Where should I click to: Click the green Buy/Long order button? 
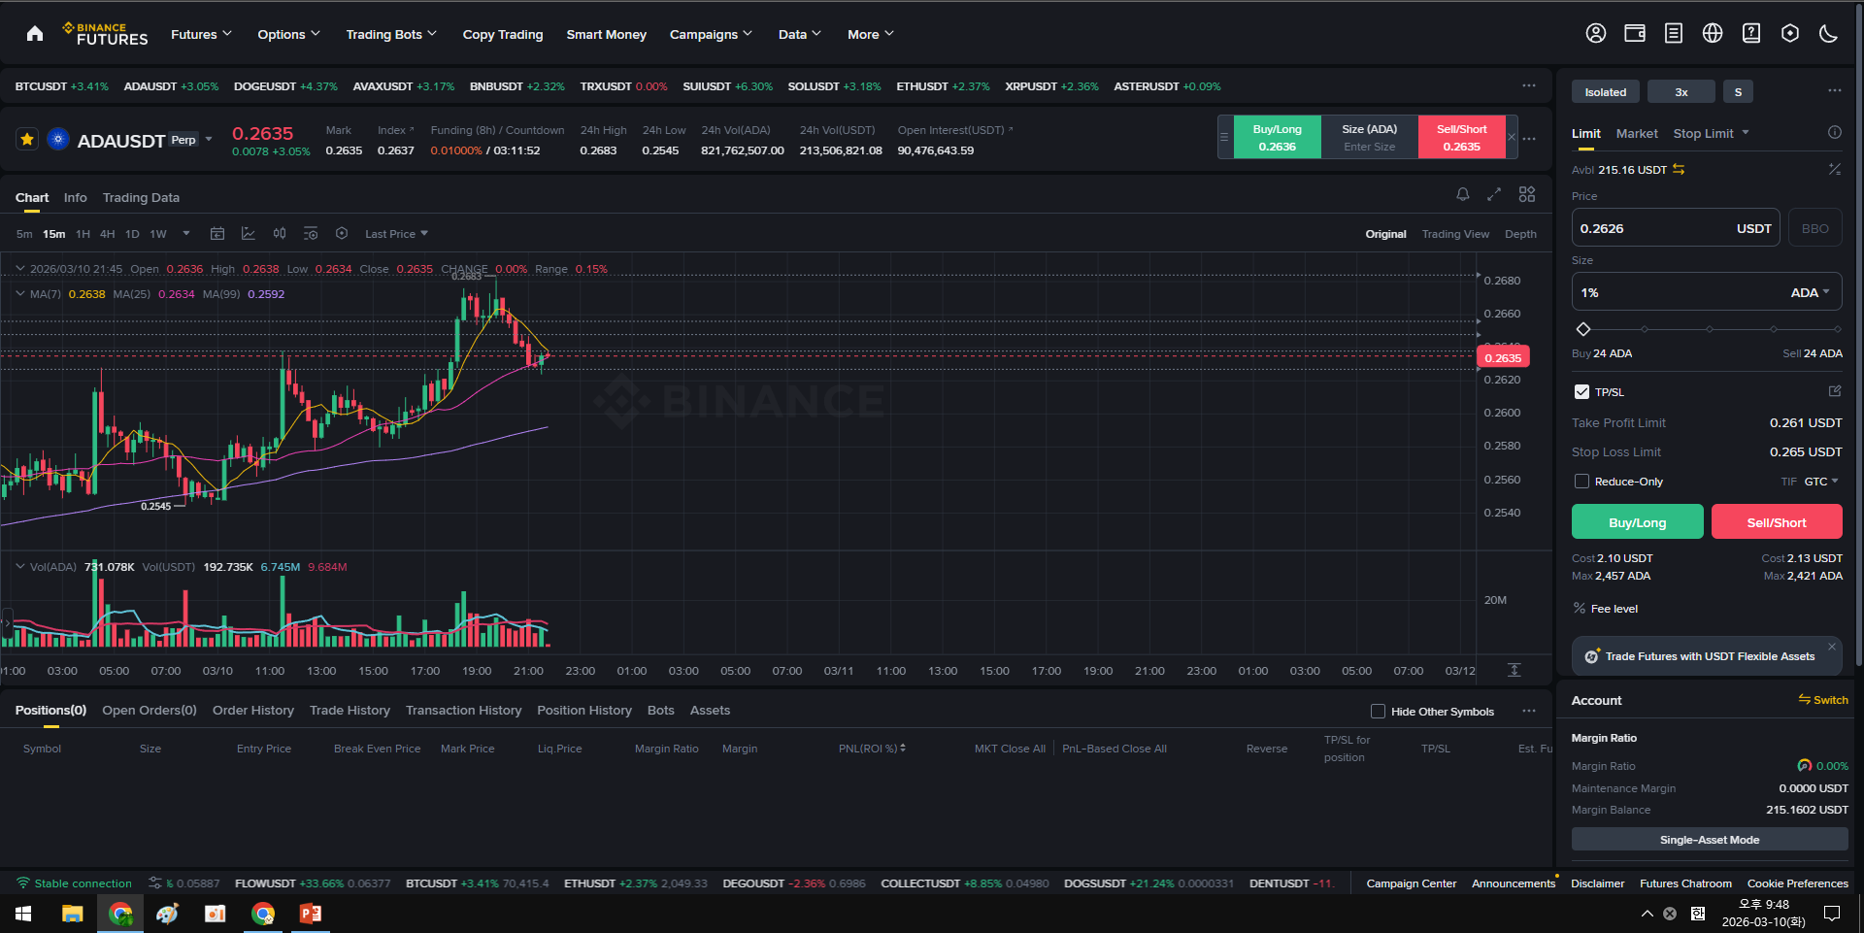coord(1637,522)
